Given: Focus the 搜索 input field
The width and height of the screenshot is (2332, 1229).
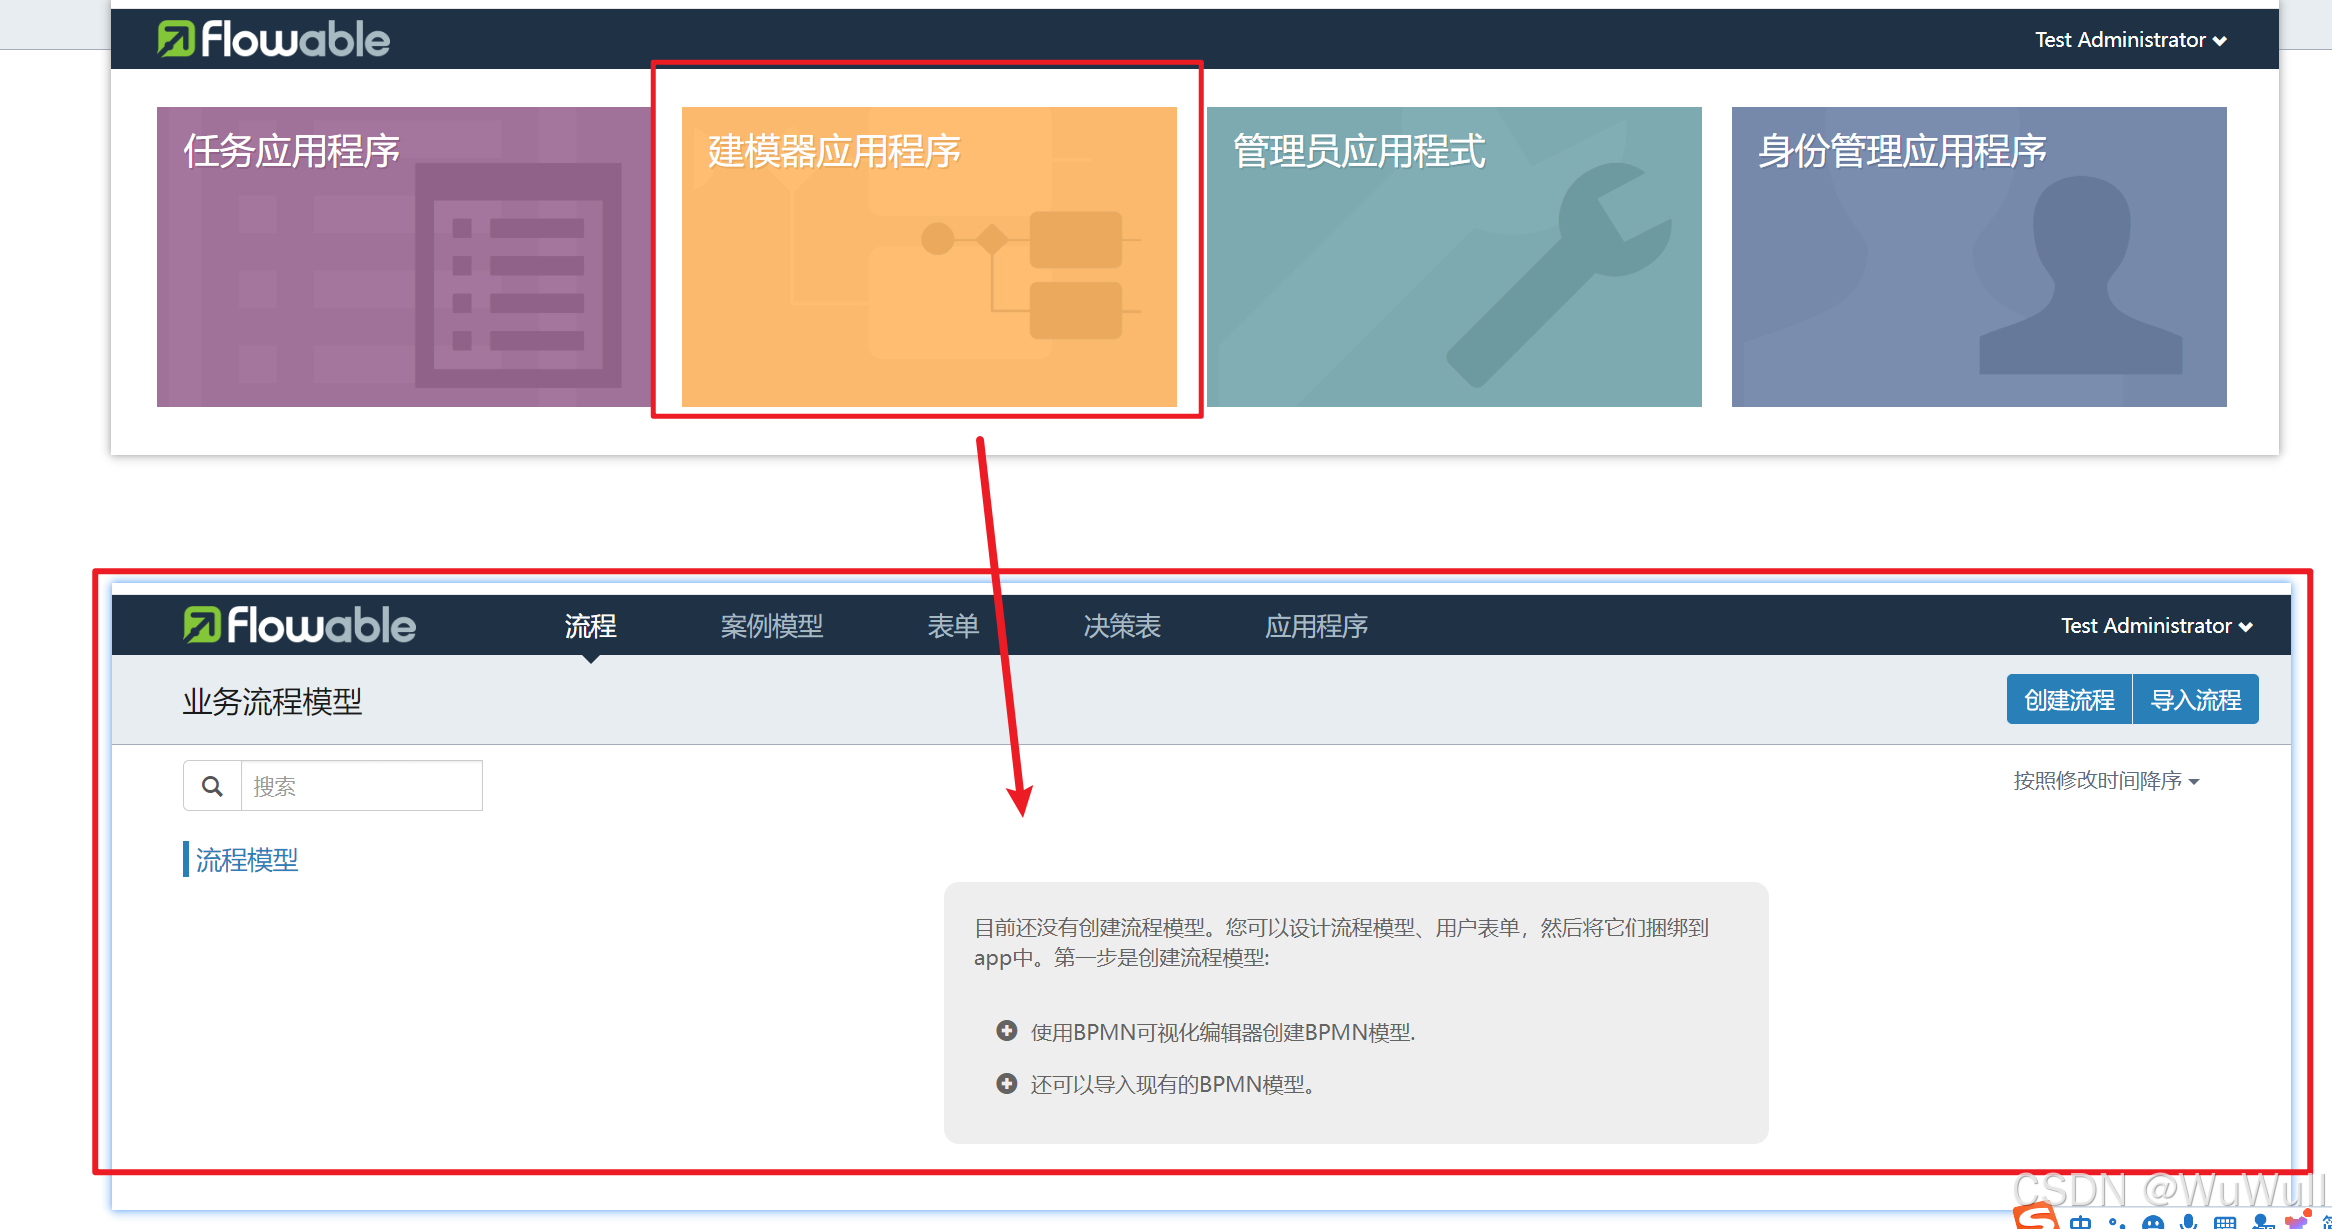Looking at the screenshot, I should click(361, 786).
